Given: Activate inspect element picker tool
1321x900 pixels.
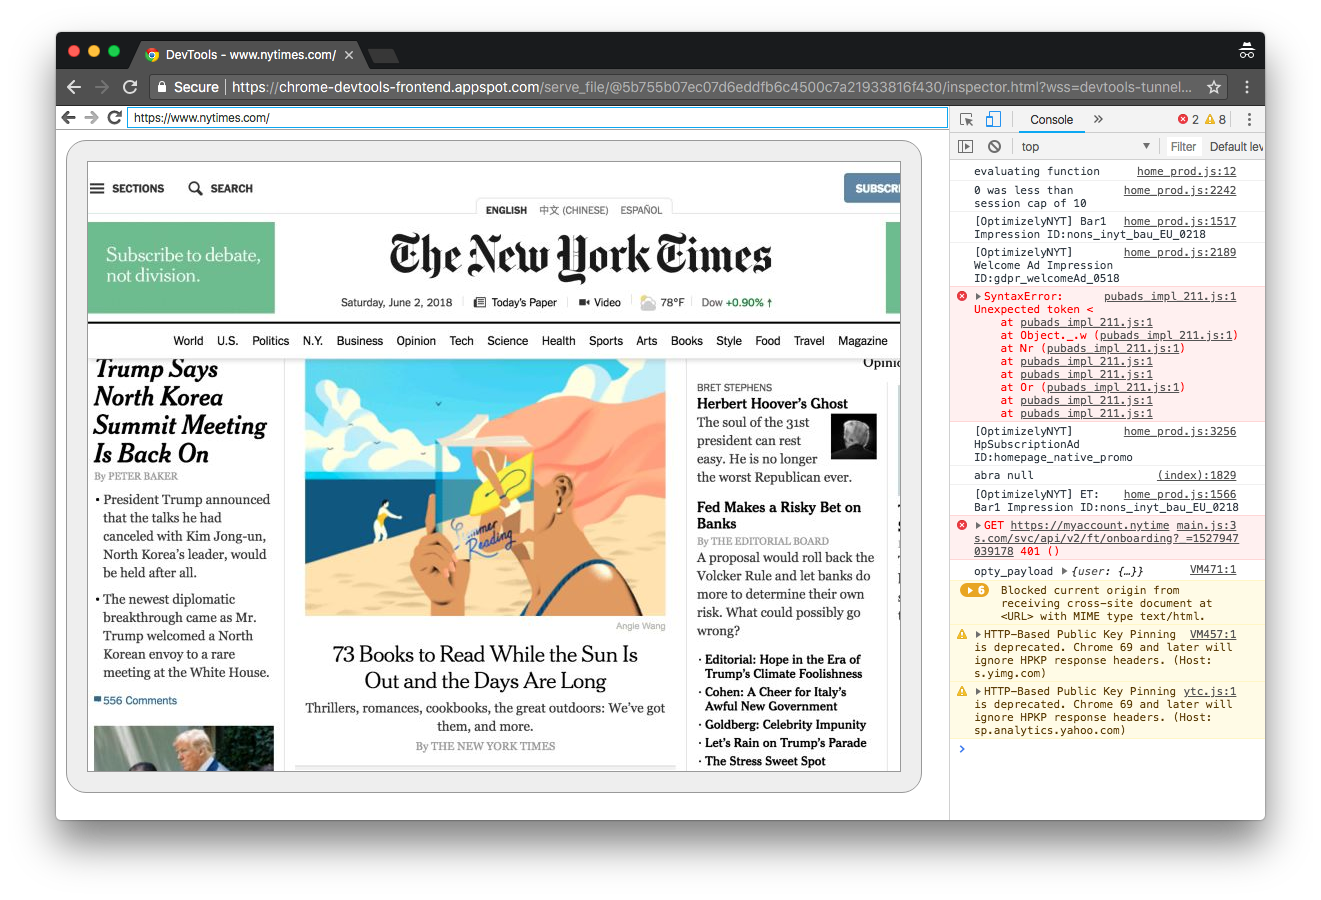Looking at the screenshot, I should 967,119.
